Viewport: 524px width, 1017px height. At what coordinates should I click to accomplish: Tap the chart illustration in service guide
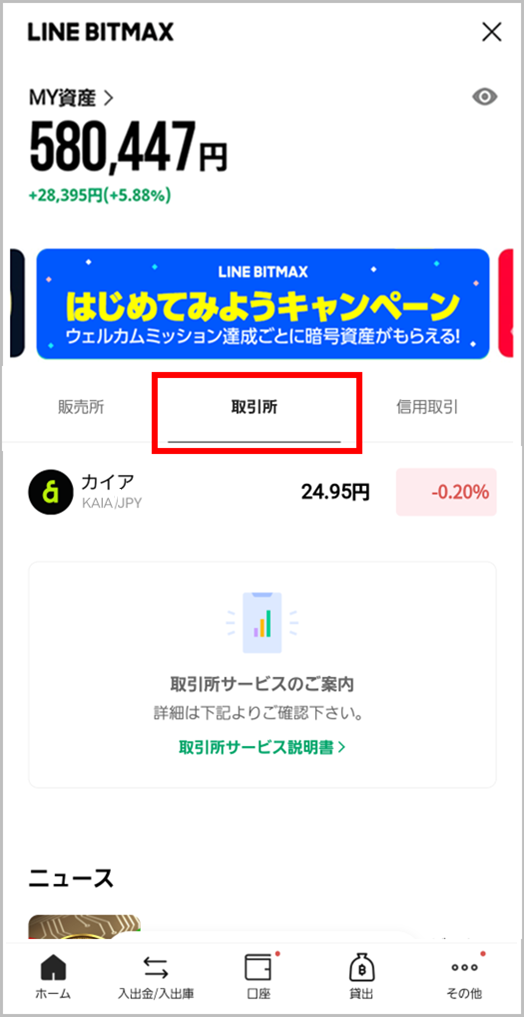tap(262, 621)
